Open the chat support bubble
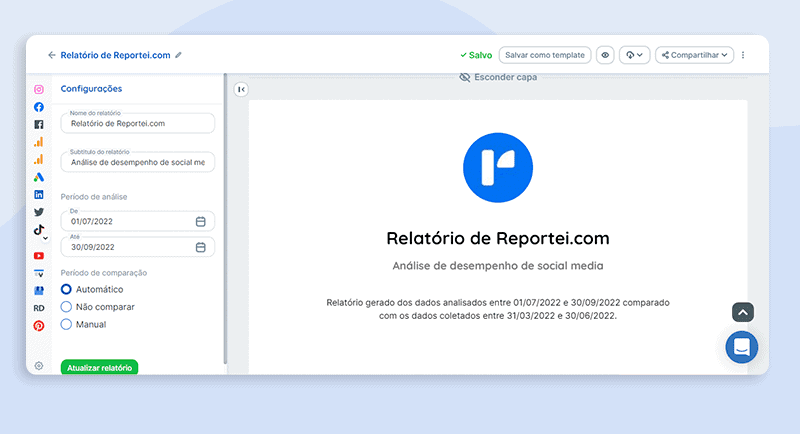This screenshot has height=434, width=800. (741, 347)
